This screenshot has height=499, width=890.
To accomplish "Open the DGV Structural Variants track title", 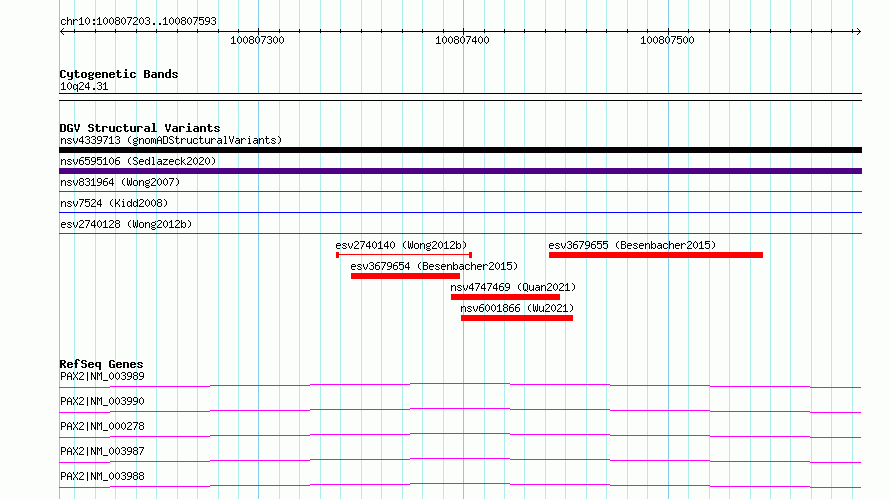I will click(140, 128).
